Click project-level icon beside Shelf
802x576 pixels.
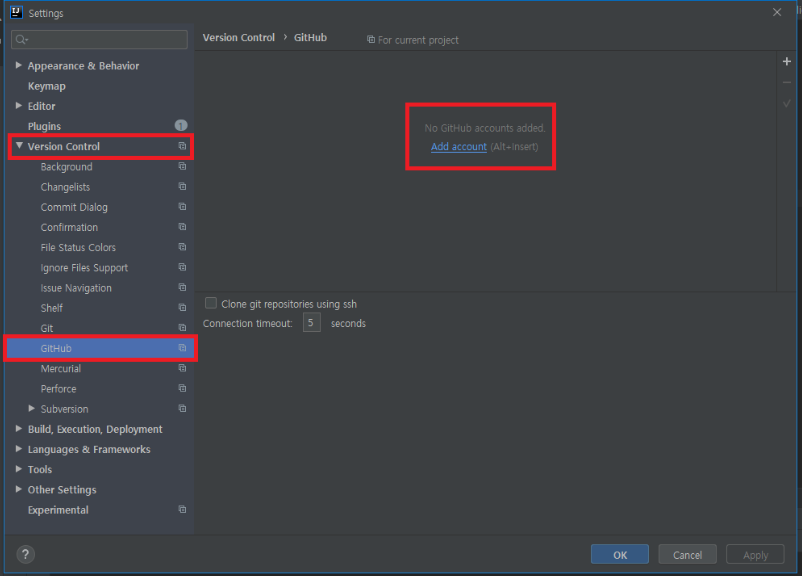coord(182,307)
